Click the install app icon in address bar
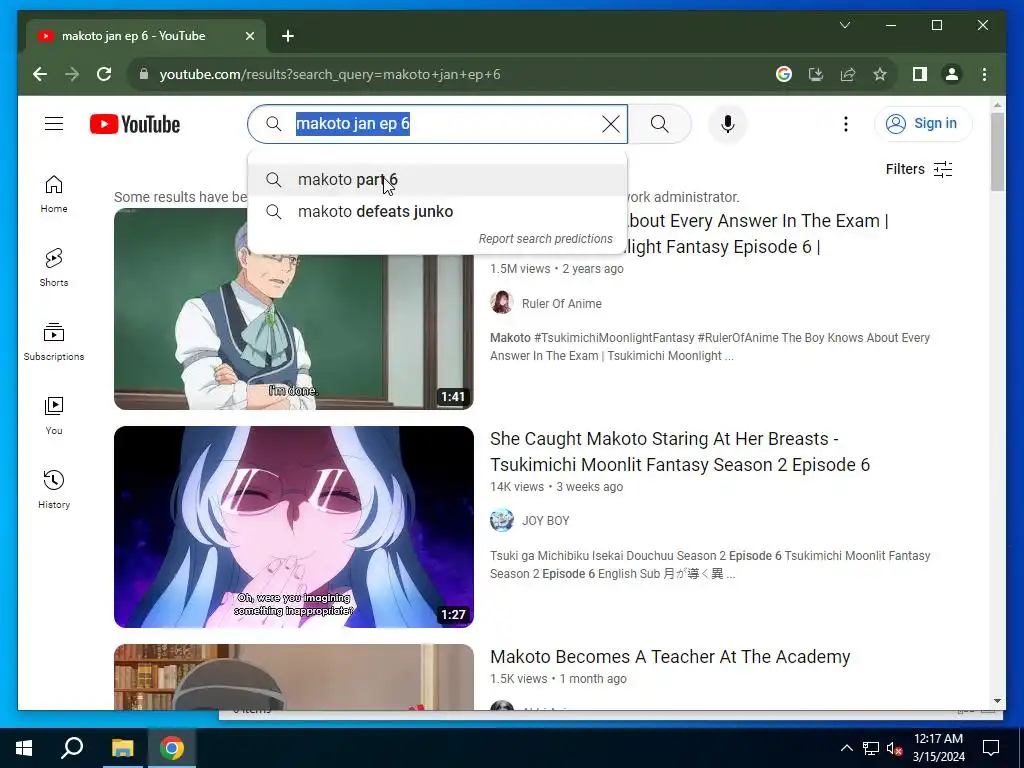The image size is (1024, 768). (816, 74)
